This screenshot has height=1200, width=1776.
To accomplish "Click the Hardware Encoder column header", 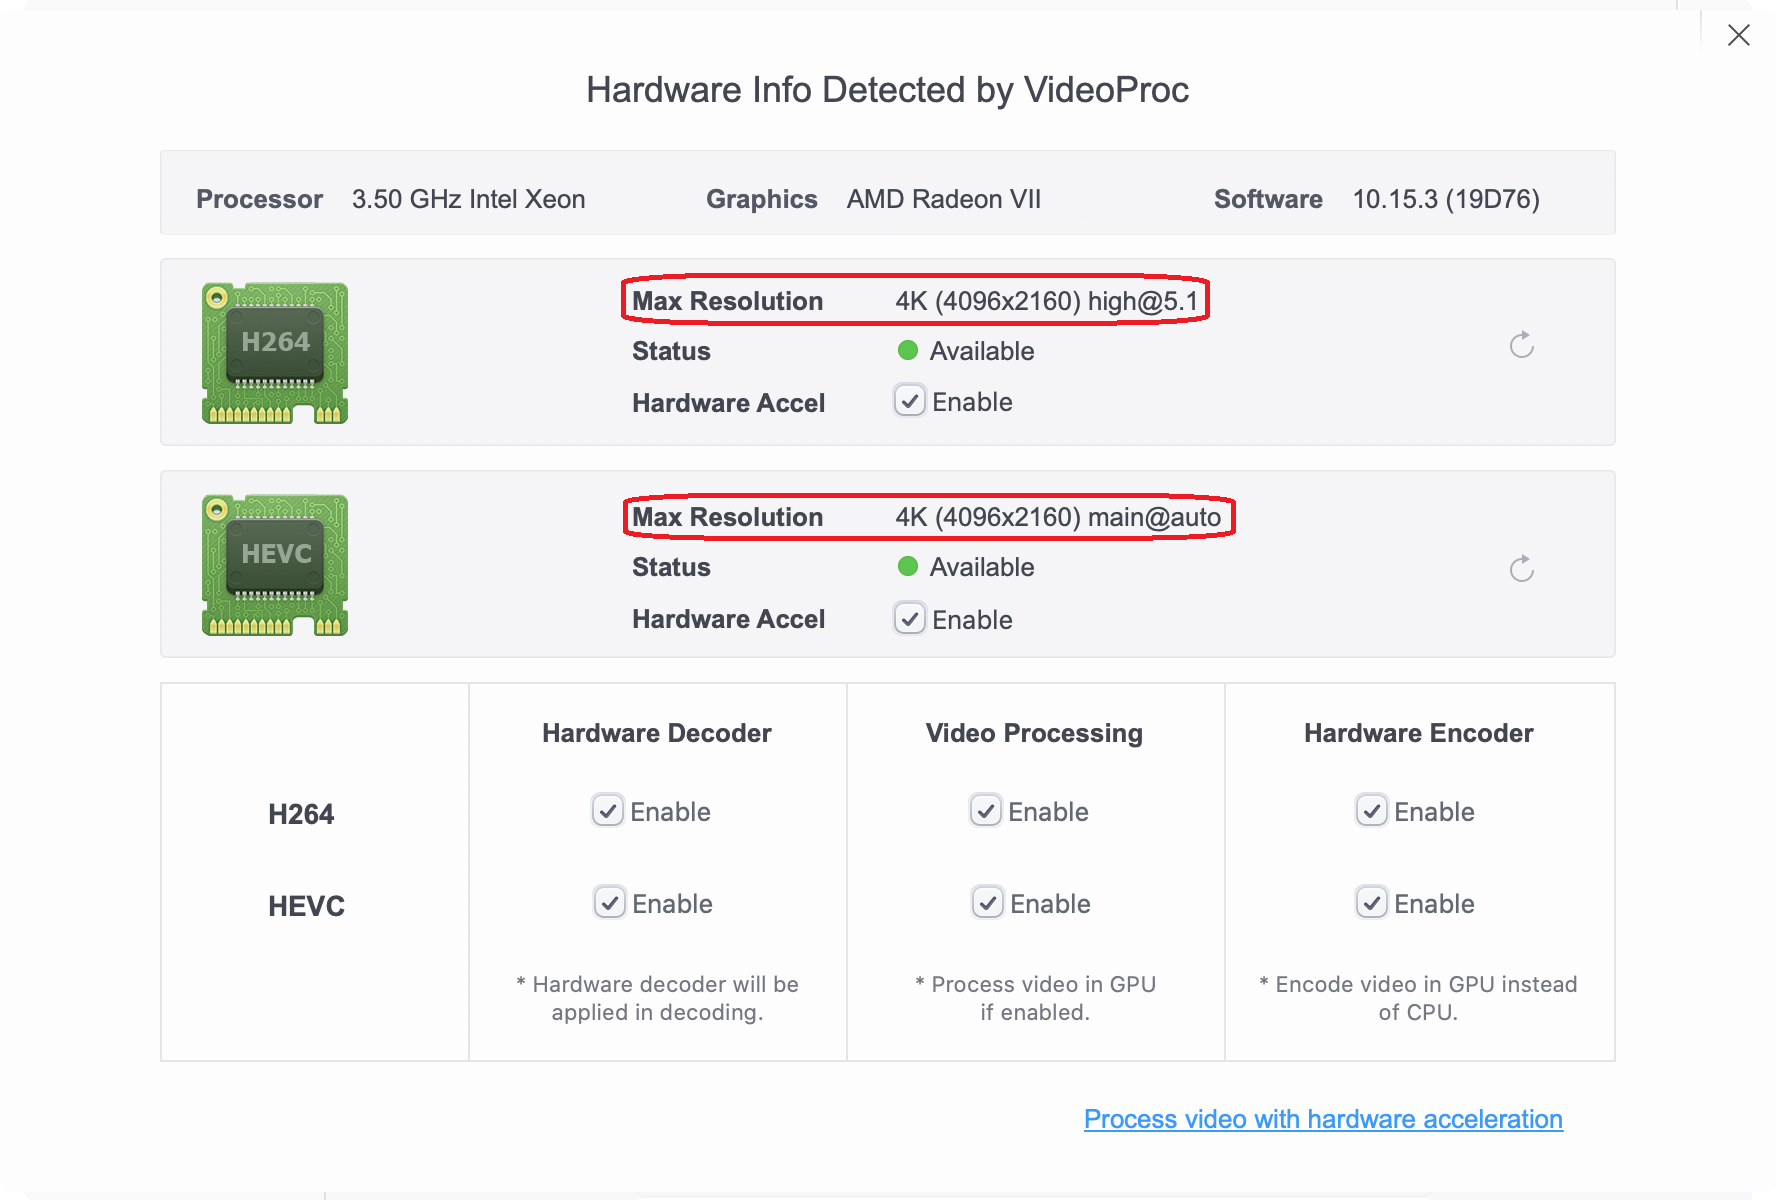I will click(x=1418, y=733).
